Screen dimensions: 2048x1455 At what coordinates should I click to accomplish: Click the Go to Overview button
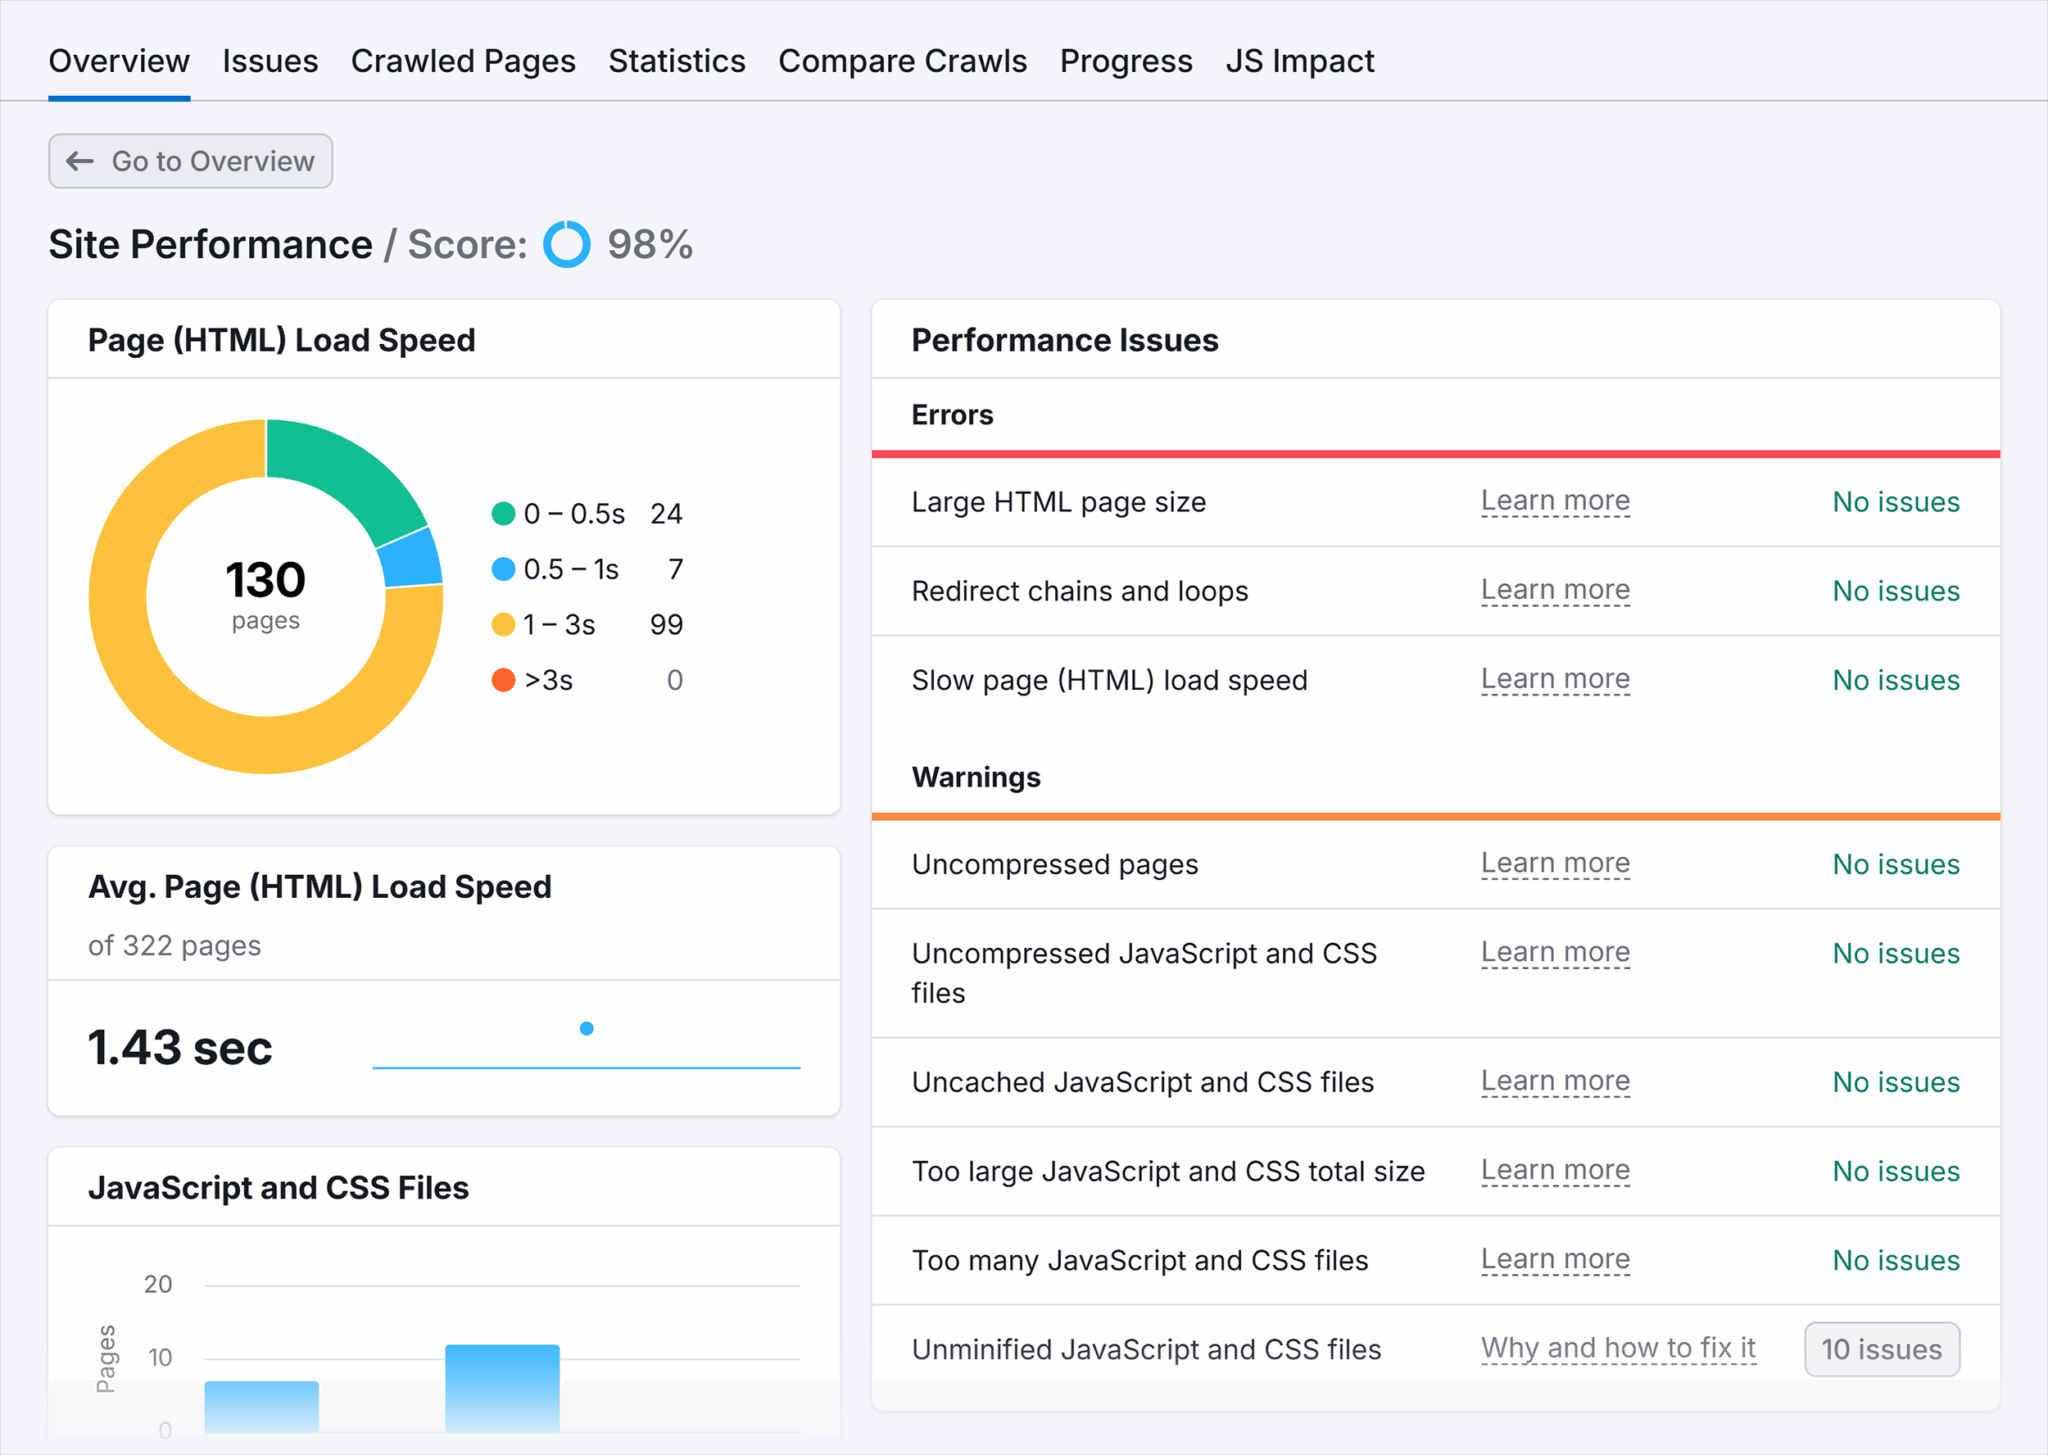click(190, 161)
